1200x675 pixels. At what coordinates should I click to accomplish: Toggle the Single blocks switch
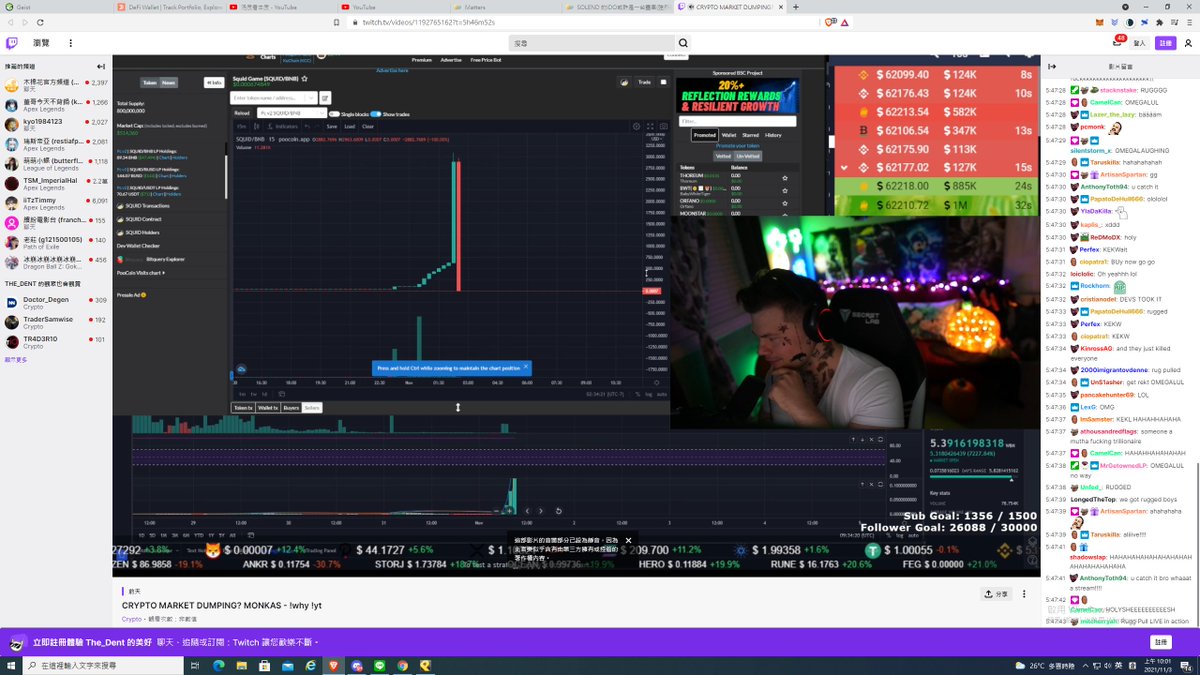334,114
